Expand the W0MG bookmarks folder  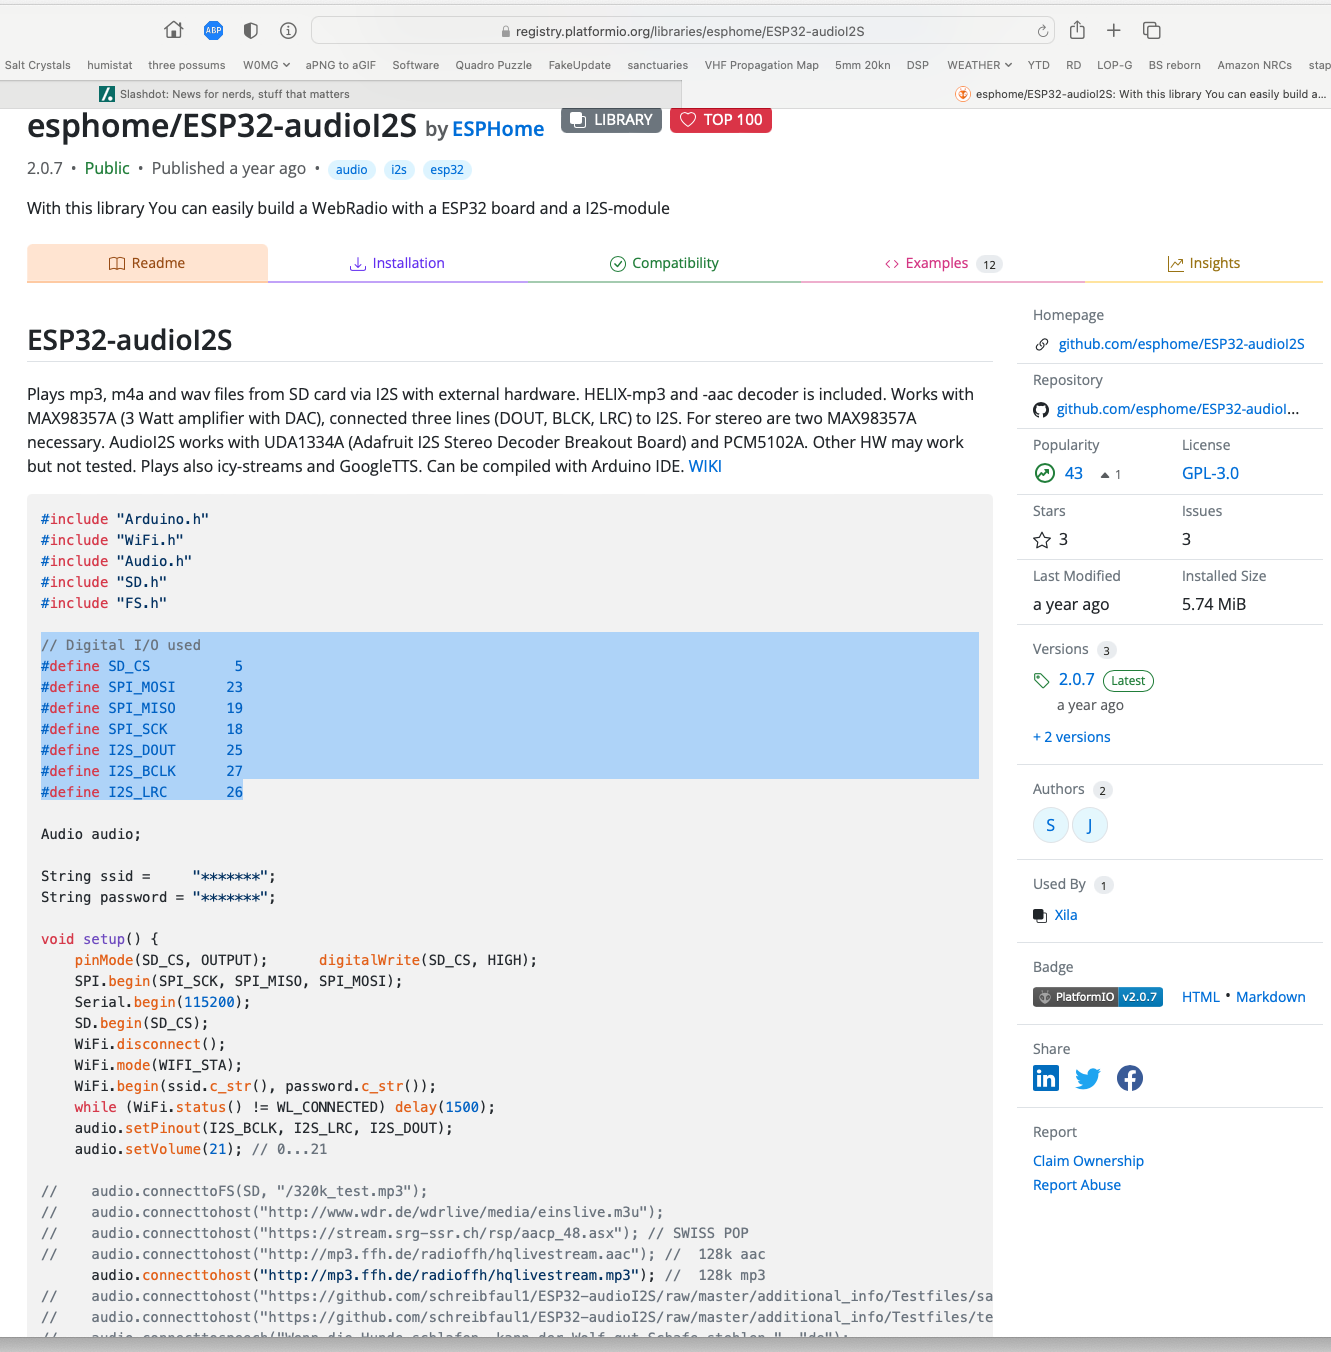click(x=266, y=65)
